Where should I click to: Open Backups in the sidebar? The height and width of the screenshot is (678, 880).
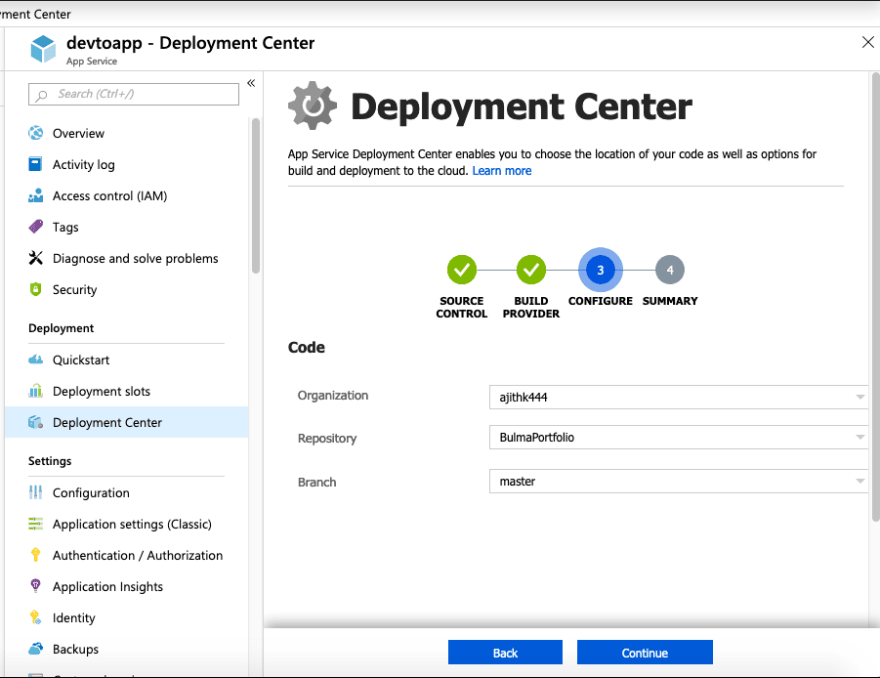(x=127, y=649)
